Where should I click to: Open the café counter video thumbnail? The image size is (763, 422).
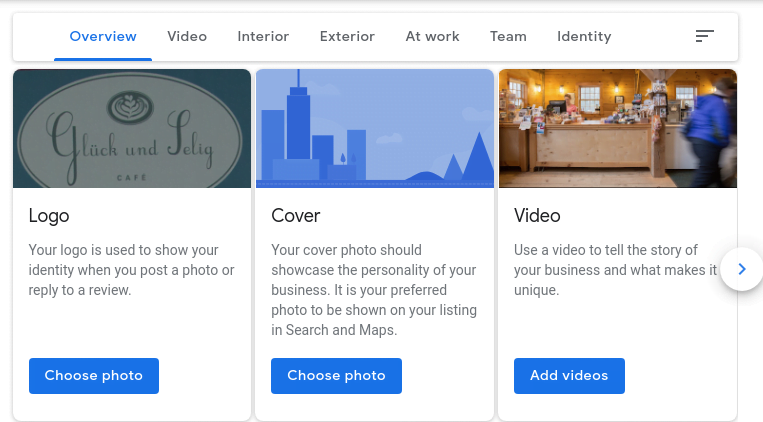618,128
